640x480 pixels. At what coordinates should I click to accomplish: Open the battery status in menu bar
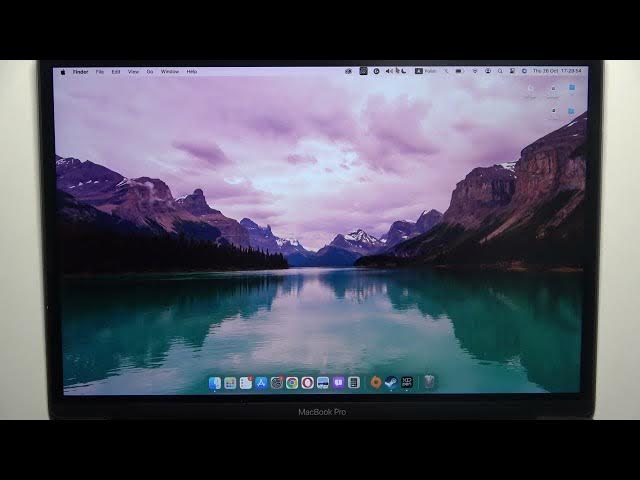click(459, 71)
